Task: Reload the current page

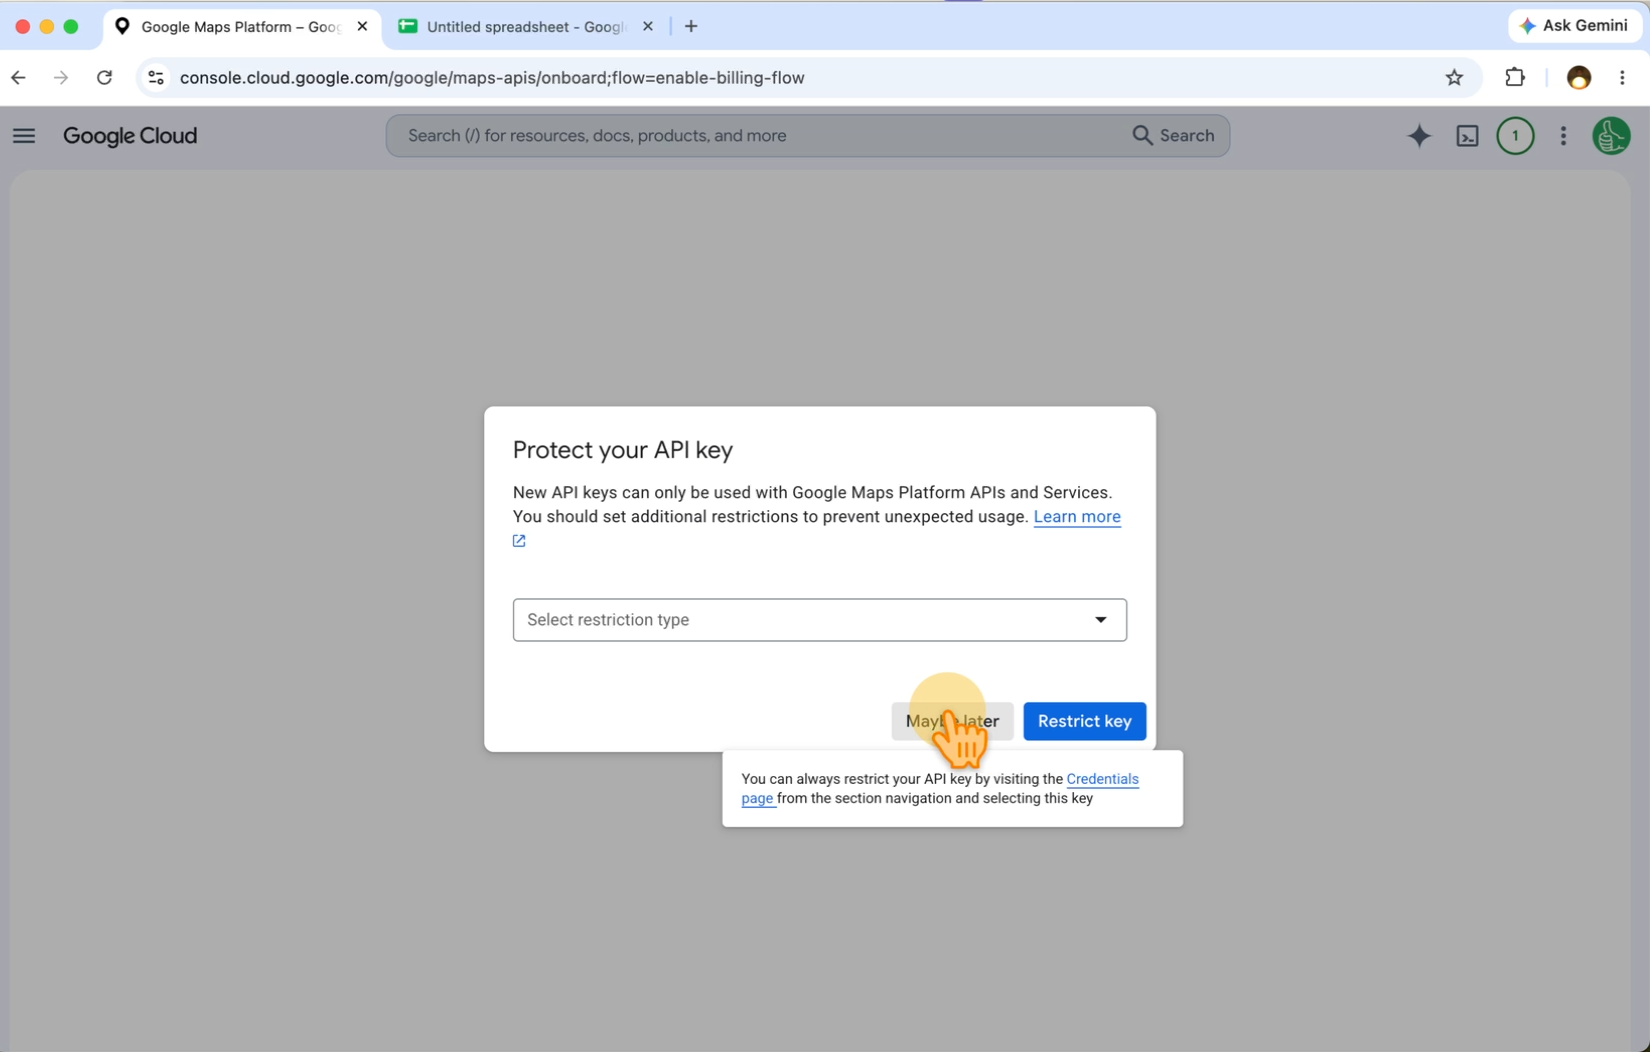Action: [104, 77]
